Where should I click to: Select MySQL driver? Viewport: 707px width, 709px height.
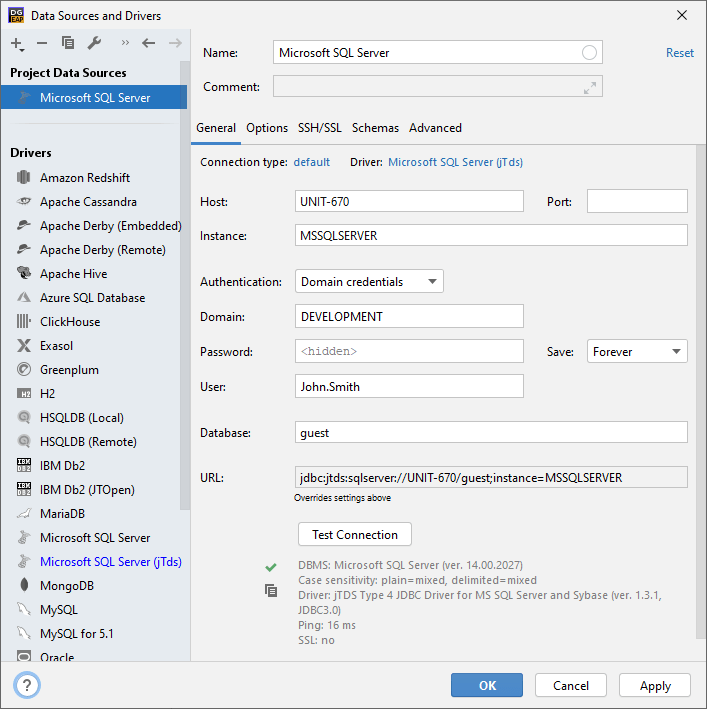pos(94,609)
